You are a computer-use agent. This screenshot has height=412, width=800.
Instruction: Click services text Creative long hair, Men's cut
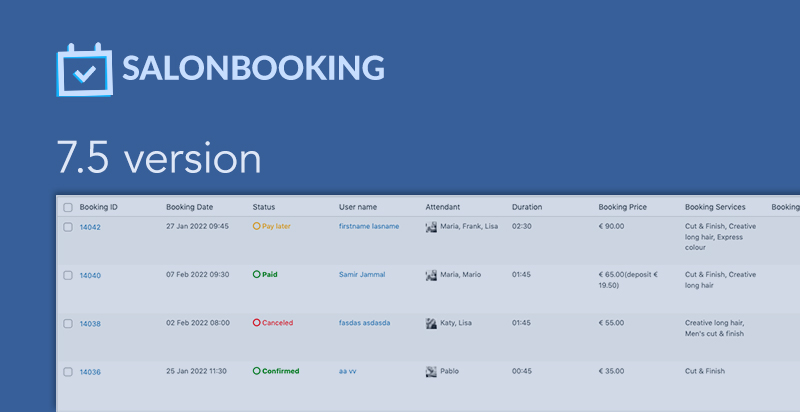(714, 328)
